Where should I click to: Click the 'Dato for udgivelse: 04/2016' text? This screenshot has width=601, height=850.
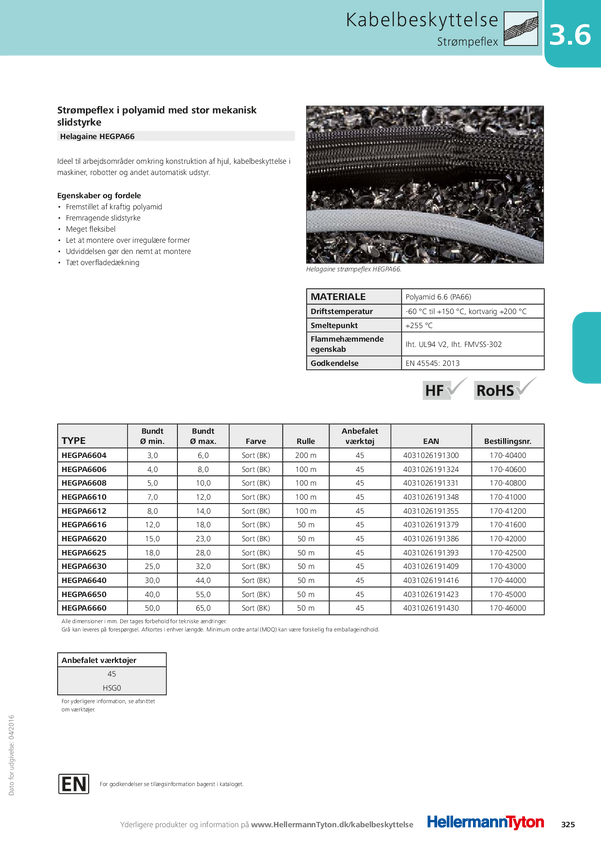tap(11, 755)
